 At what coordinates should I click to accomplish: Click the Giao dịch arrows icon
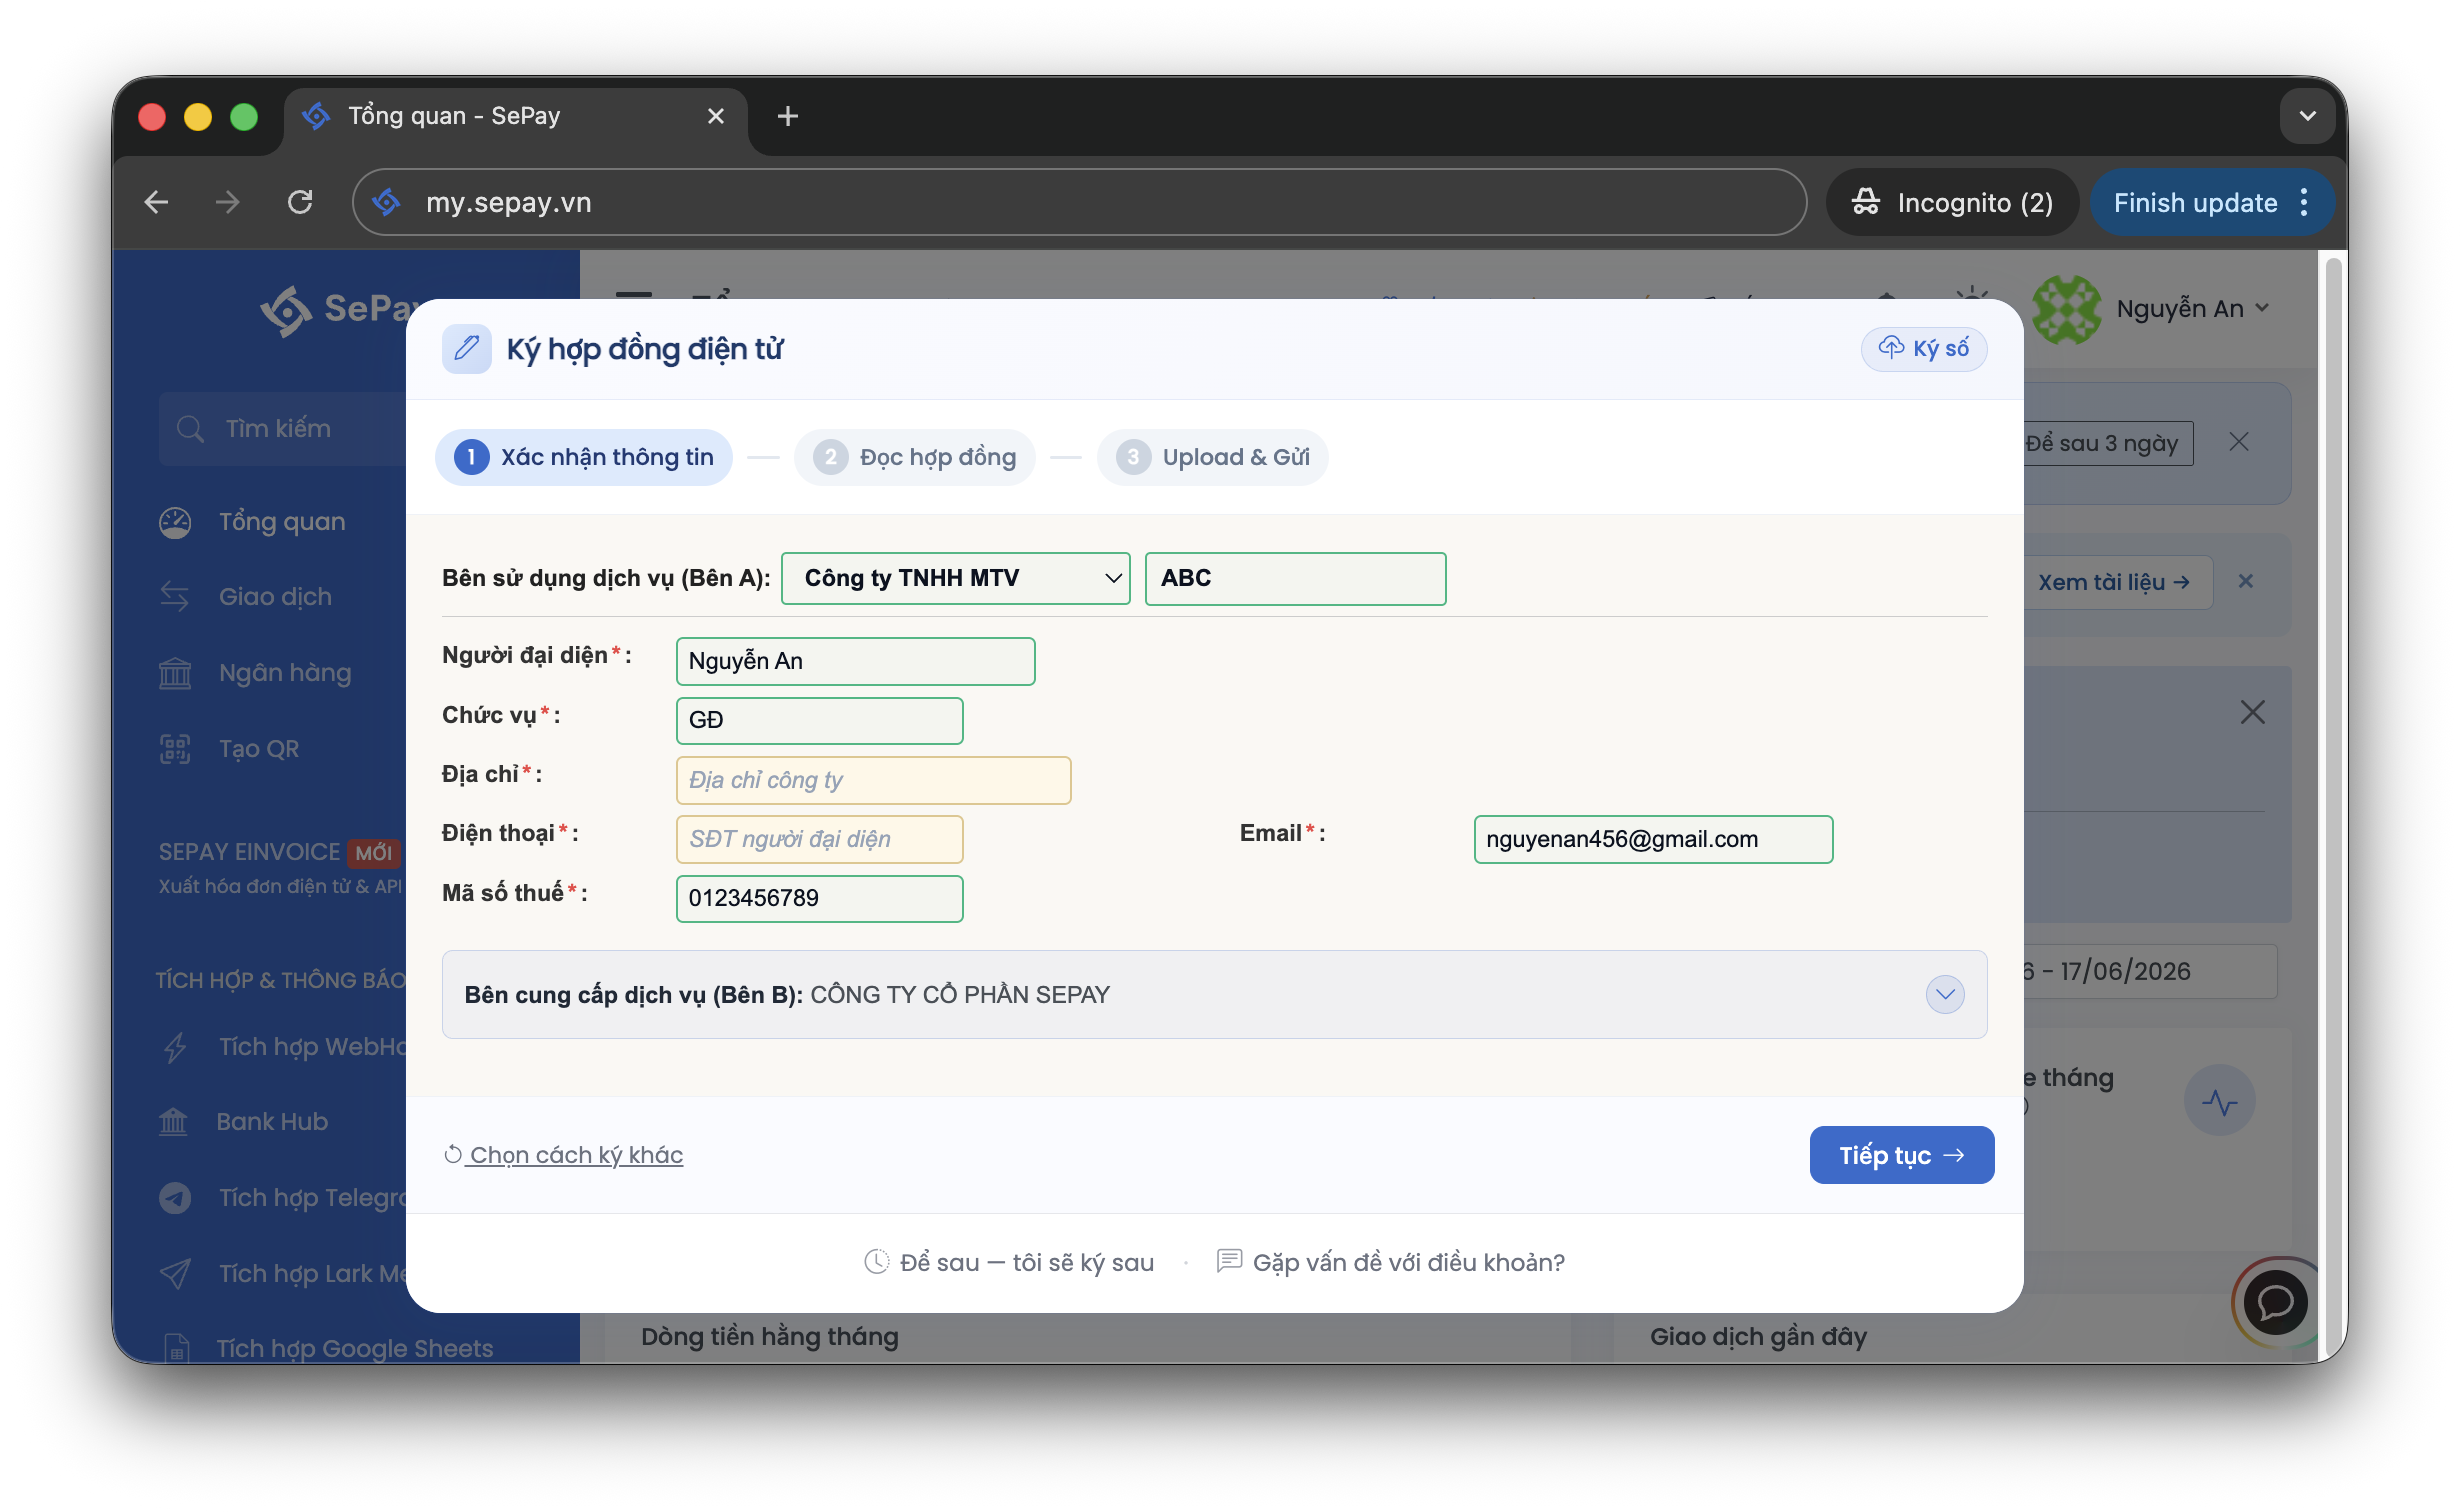tap(175, 597)
